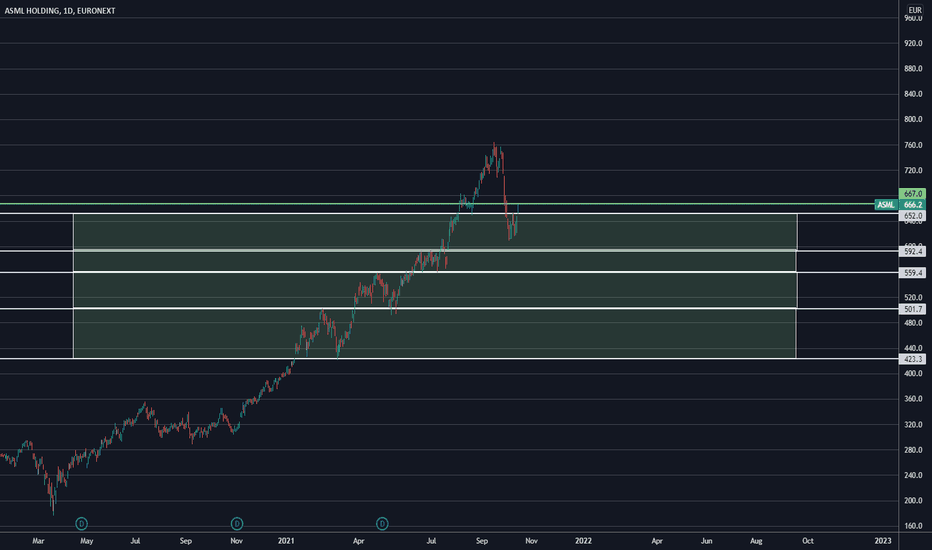The width and height of the screenshot is (932, 550).
Task: Click the 2022 label on time axis
Action: pos(583,540)
